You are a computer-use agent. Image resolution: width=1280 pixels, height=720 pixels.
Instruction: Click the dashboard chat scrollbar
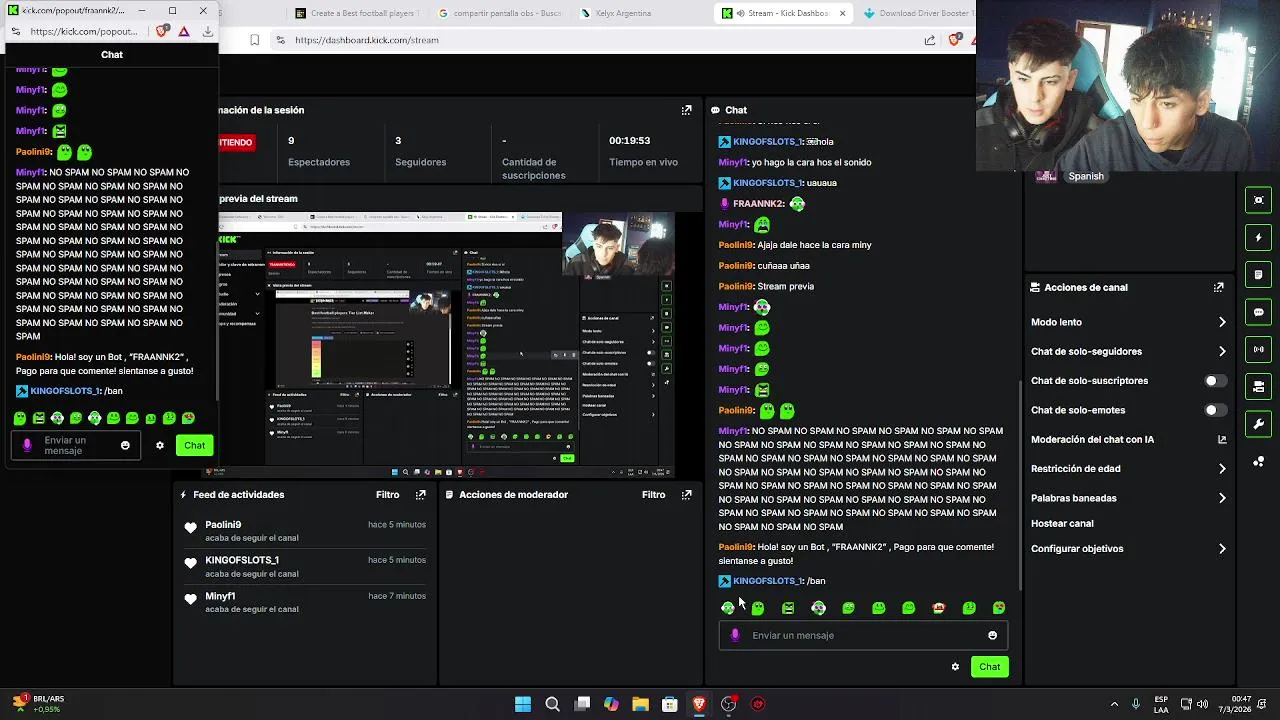coord(1019,485)
